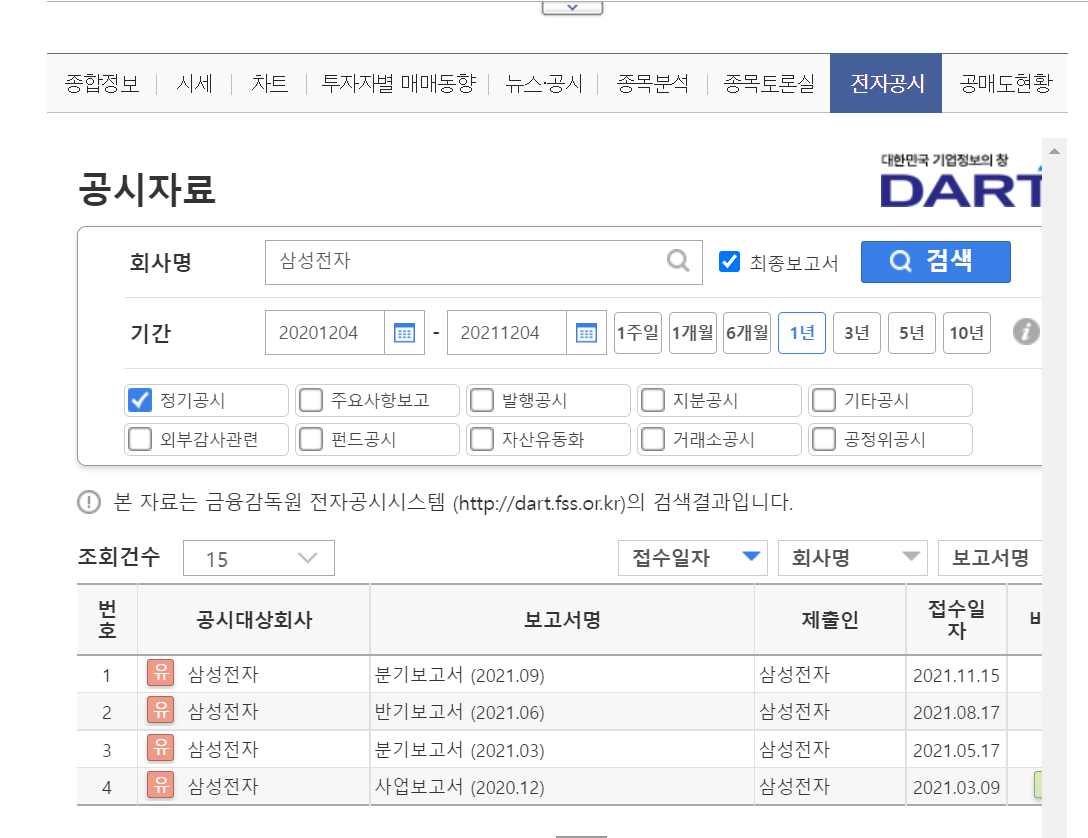Open the 종목분석 tab
The height and width of the screenshot is (838, 1088).
click(x=653, y=83)
